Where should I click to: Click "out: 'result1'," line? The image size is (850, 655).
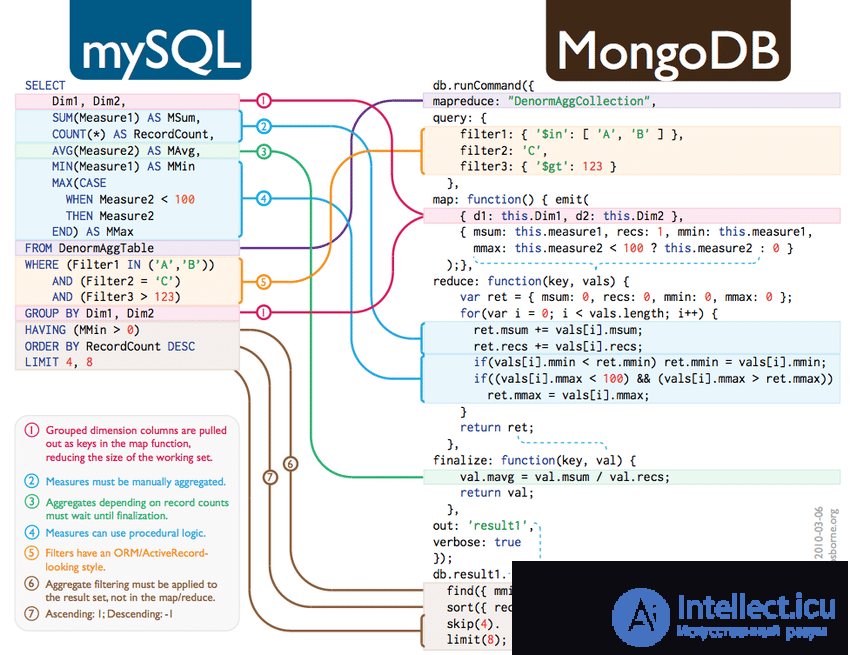coord(483,525)
